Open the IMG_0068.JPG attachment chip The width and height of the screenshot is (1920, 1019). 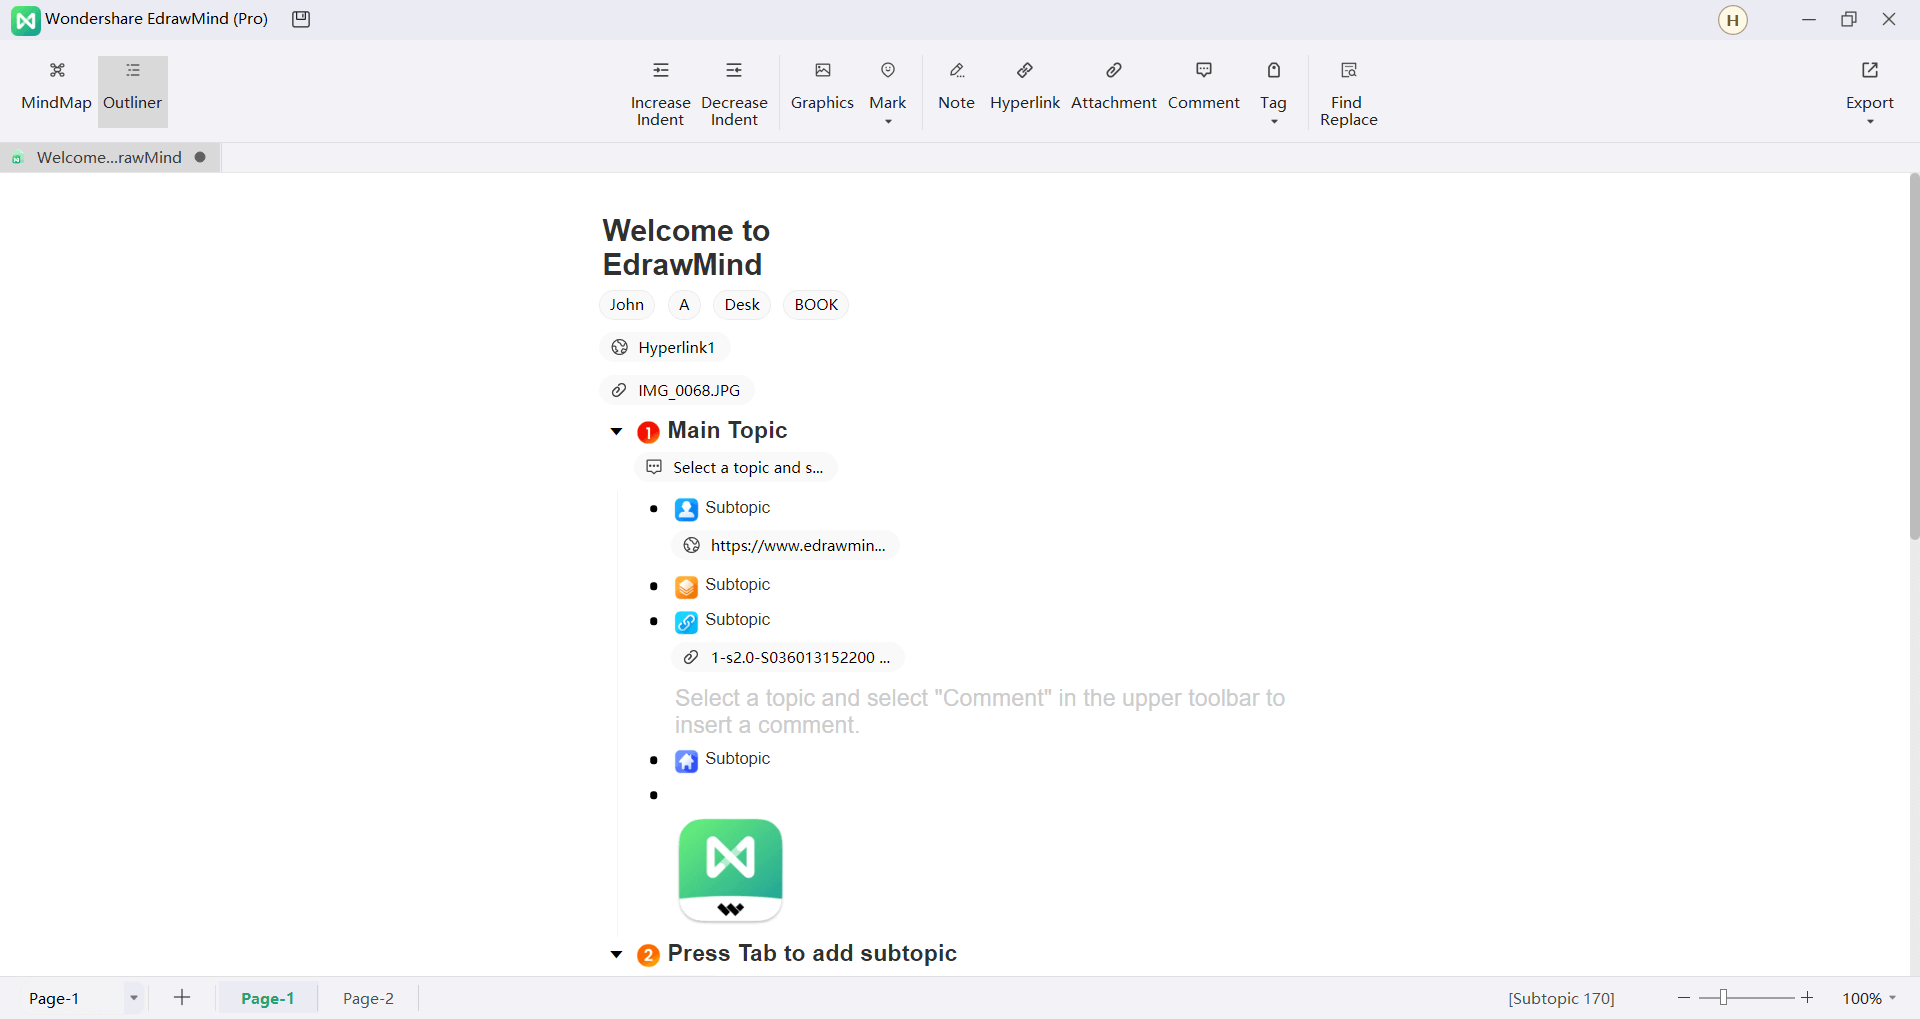click(676, 390)
